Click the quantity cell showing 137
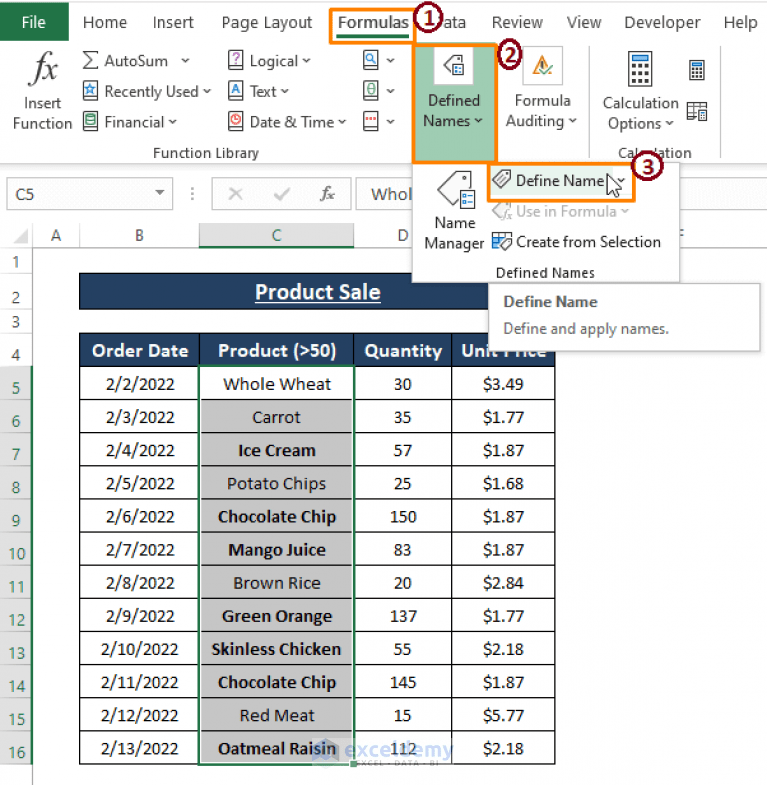Screen dimensions: 767x785 click(403, 616)
